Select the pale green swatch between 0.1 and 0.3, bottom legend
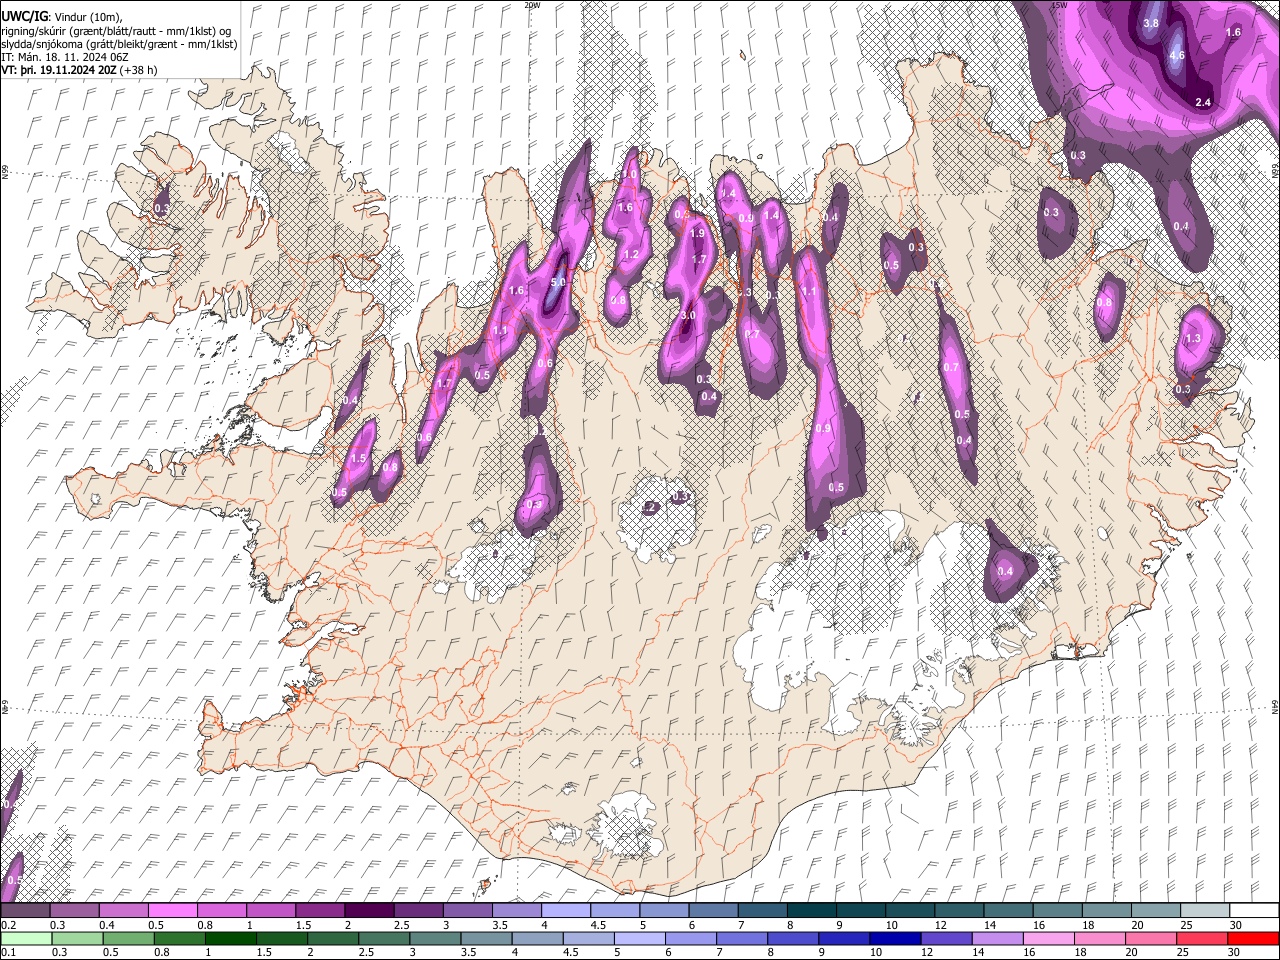The width and height of the screenshot is (1280, 960). click(x=25, y=938)
